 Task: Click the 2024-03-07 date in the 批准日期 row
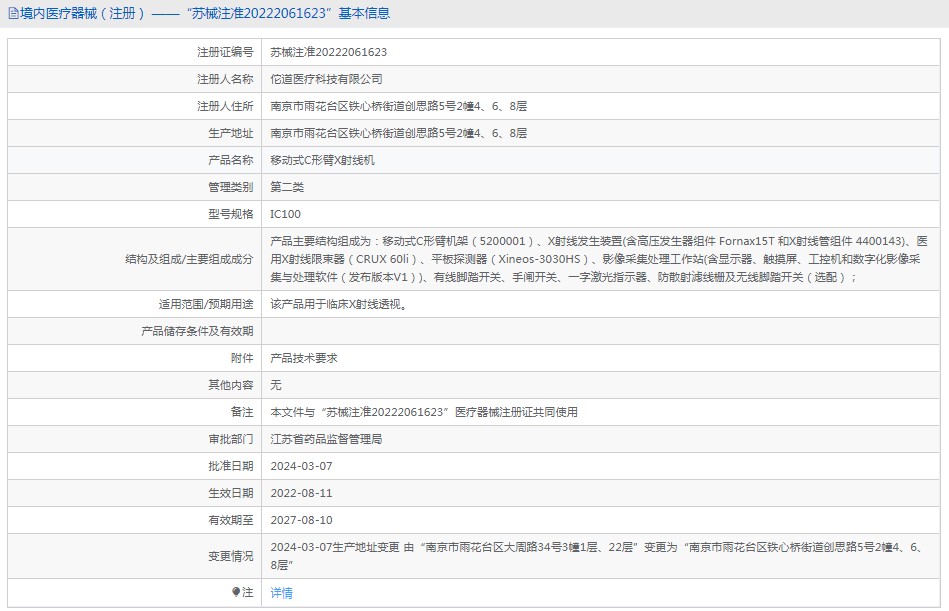pos(301,466)
